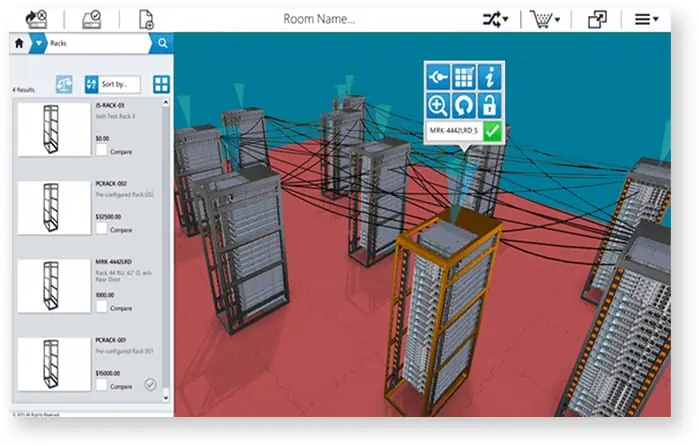Check Compare for JS-RACK-03
Screen dimensions: 698x445
101,150
